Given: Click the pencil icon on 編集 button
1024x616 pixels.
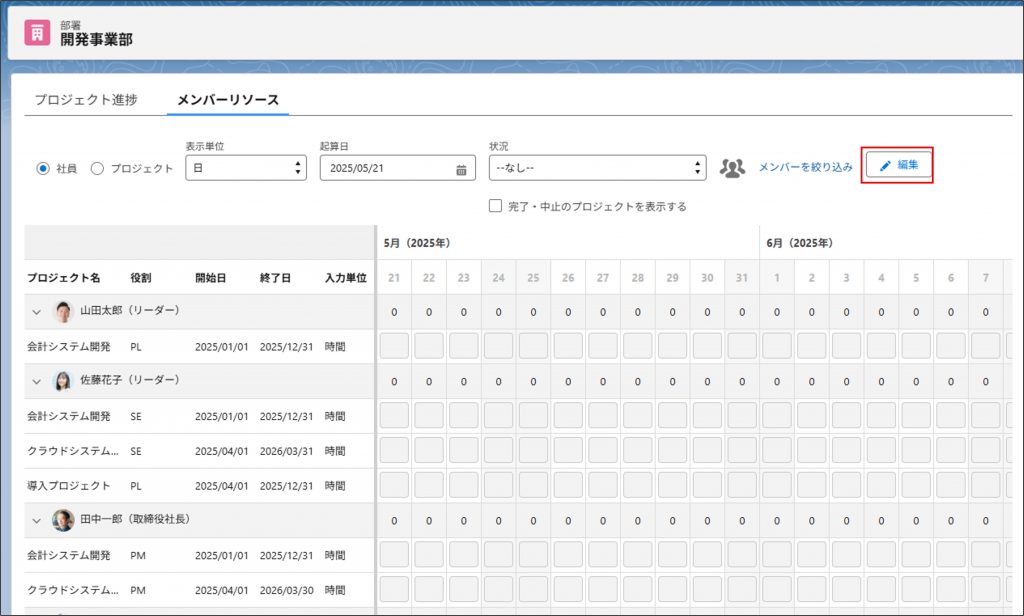Looking at the screenshot, I should pos(884,166).
